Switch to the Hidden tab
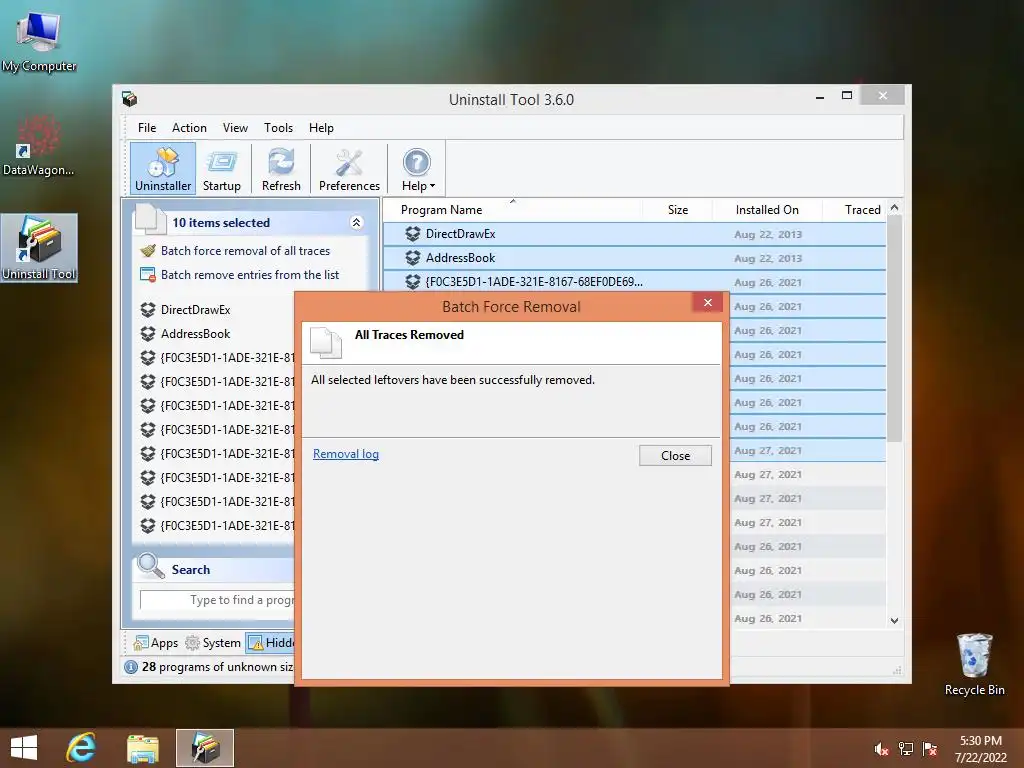Screen dimensions: 1024x768 [270, 643]
